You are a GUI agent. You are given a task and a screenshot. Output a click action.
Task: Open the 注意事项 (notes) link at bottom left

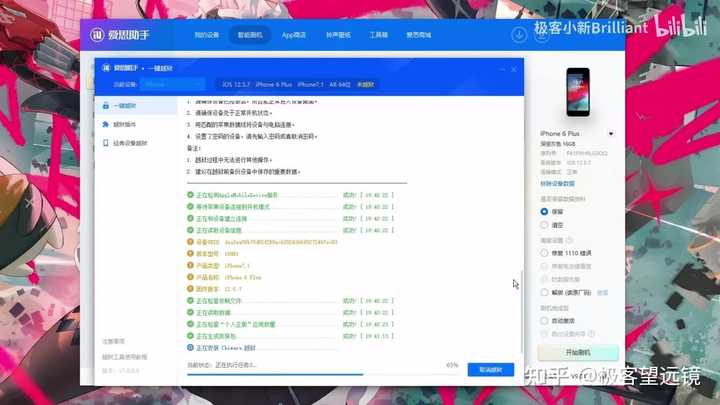(113, 341)
